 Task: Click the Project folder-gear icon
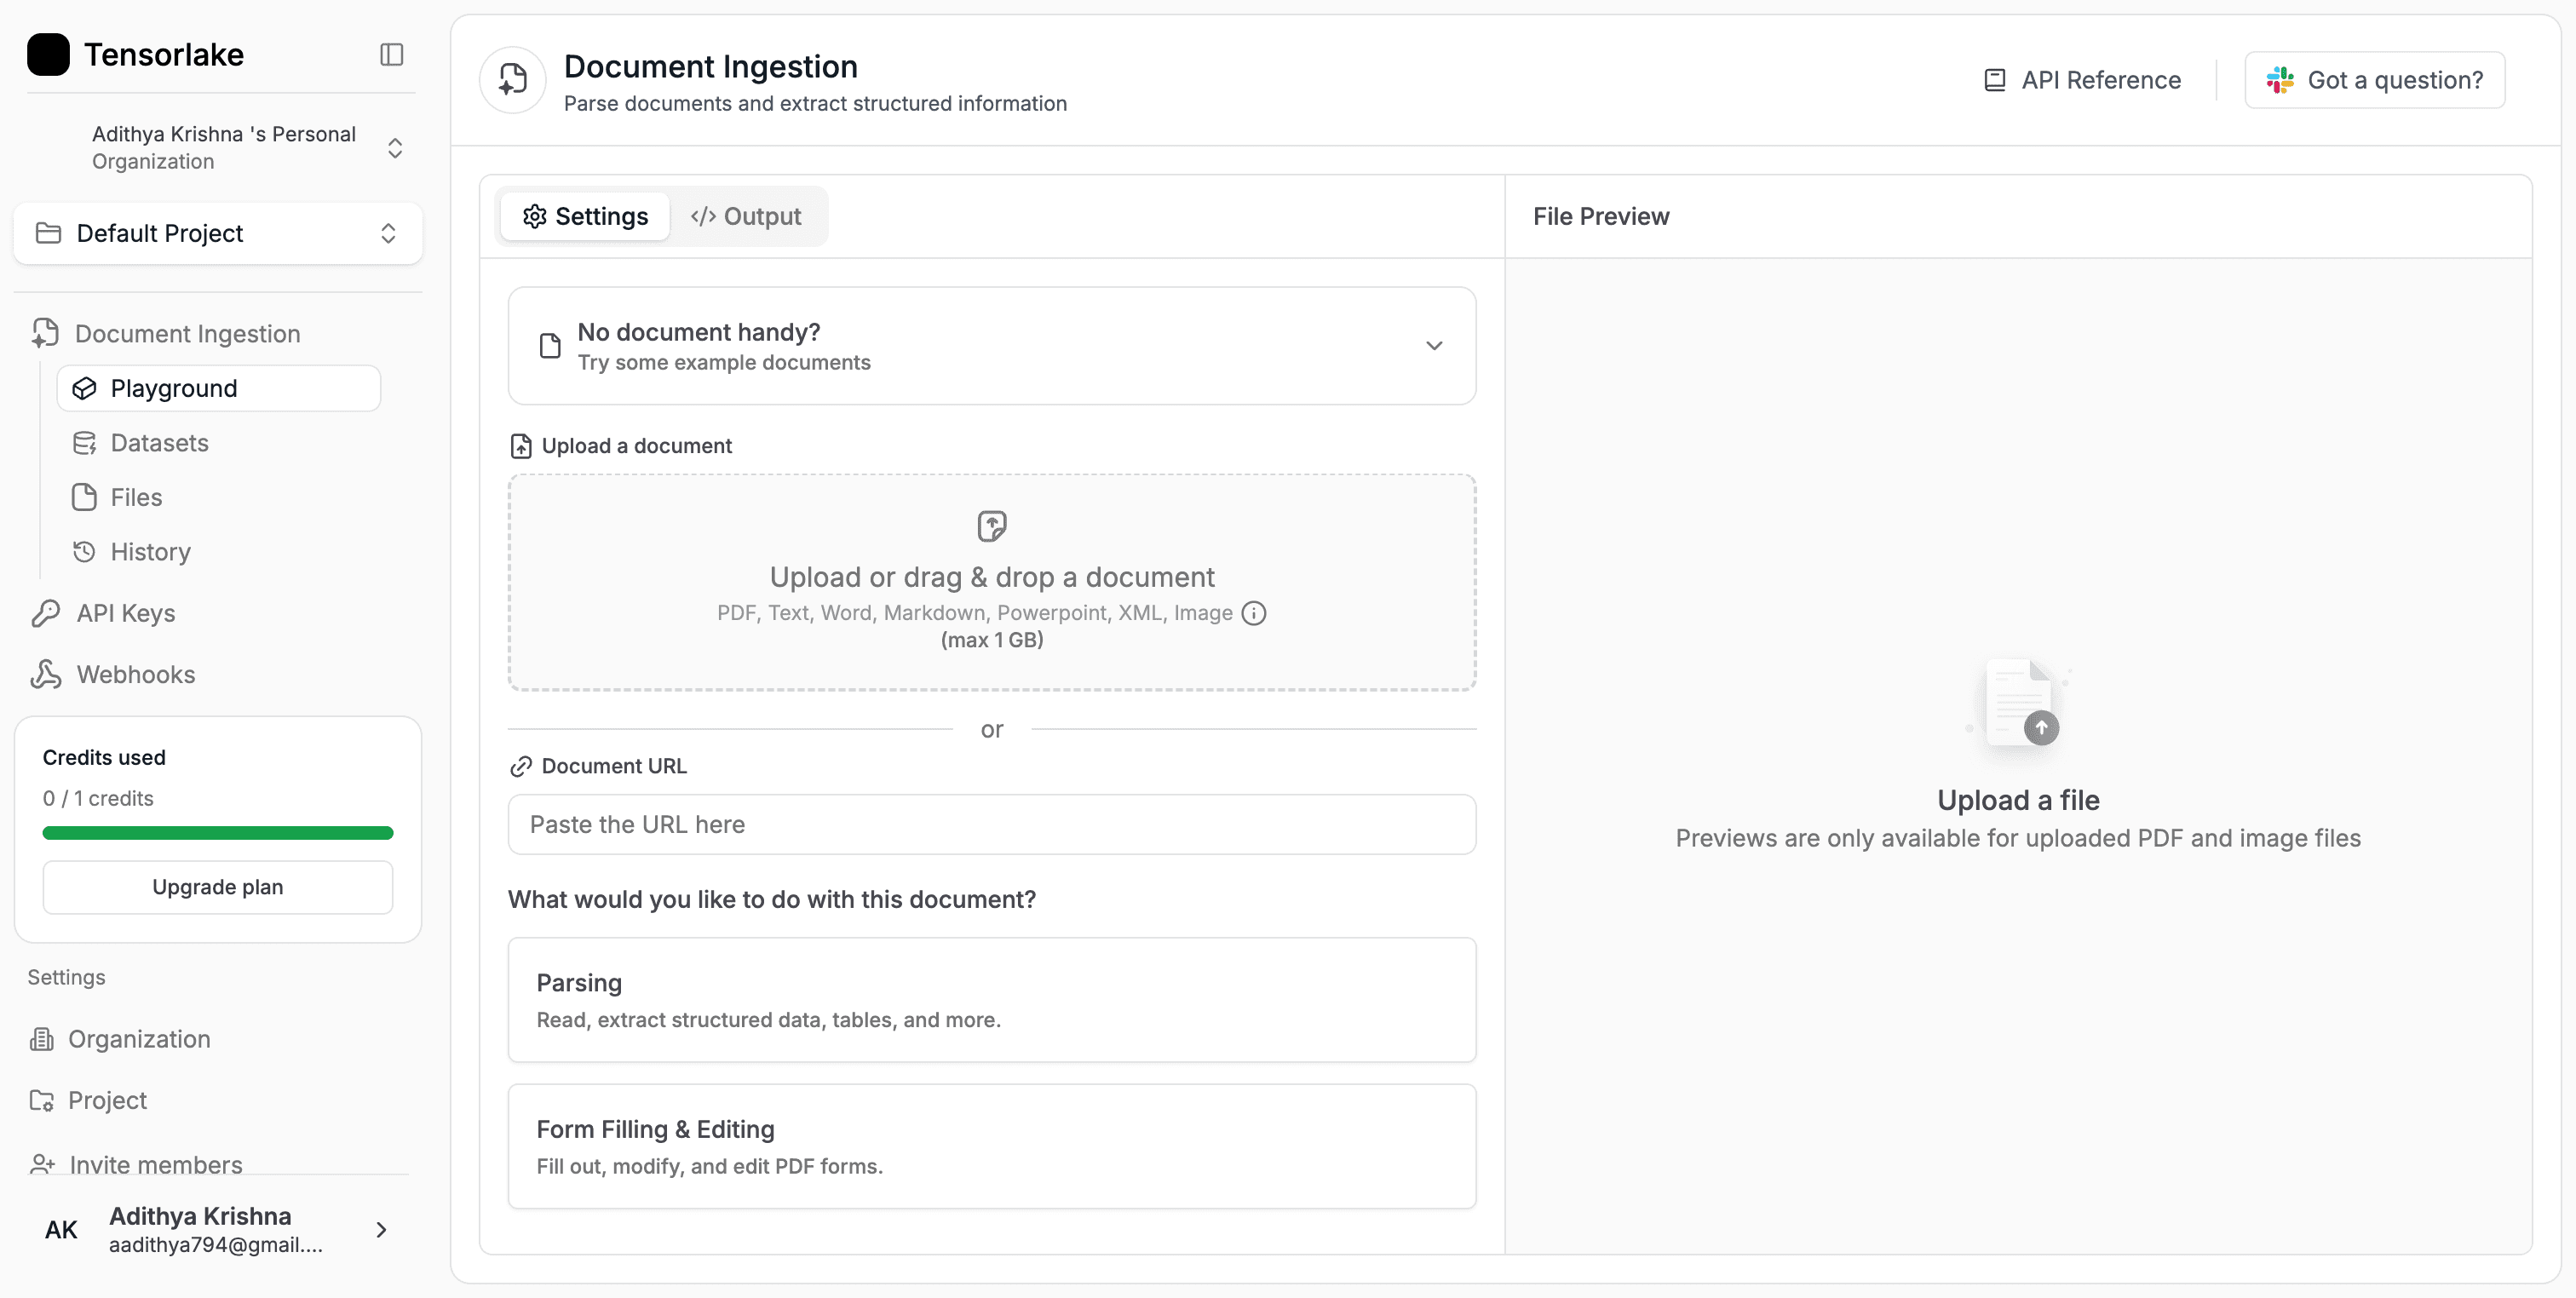coord(41,1100)
